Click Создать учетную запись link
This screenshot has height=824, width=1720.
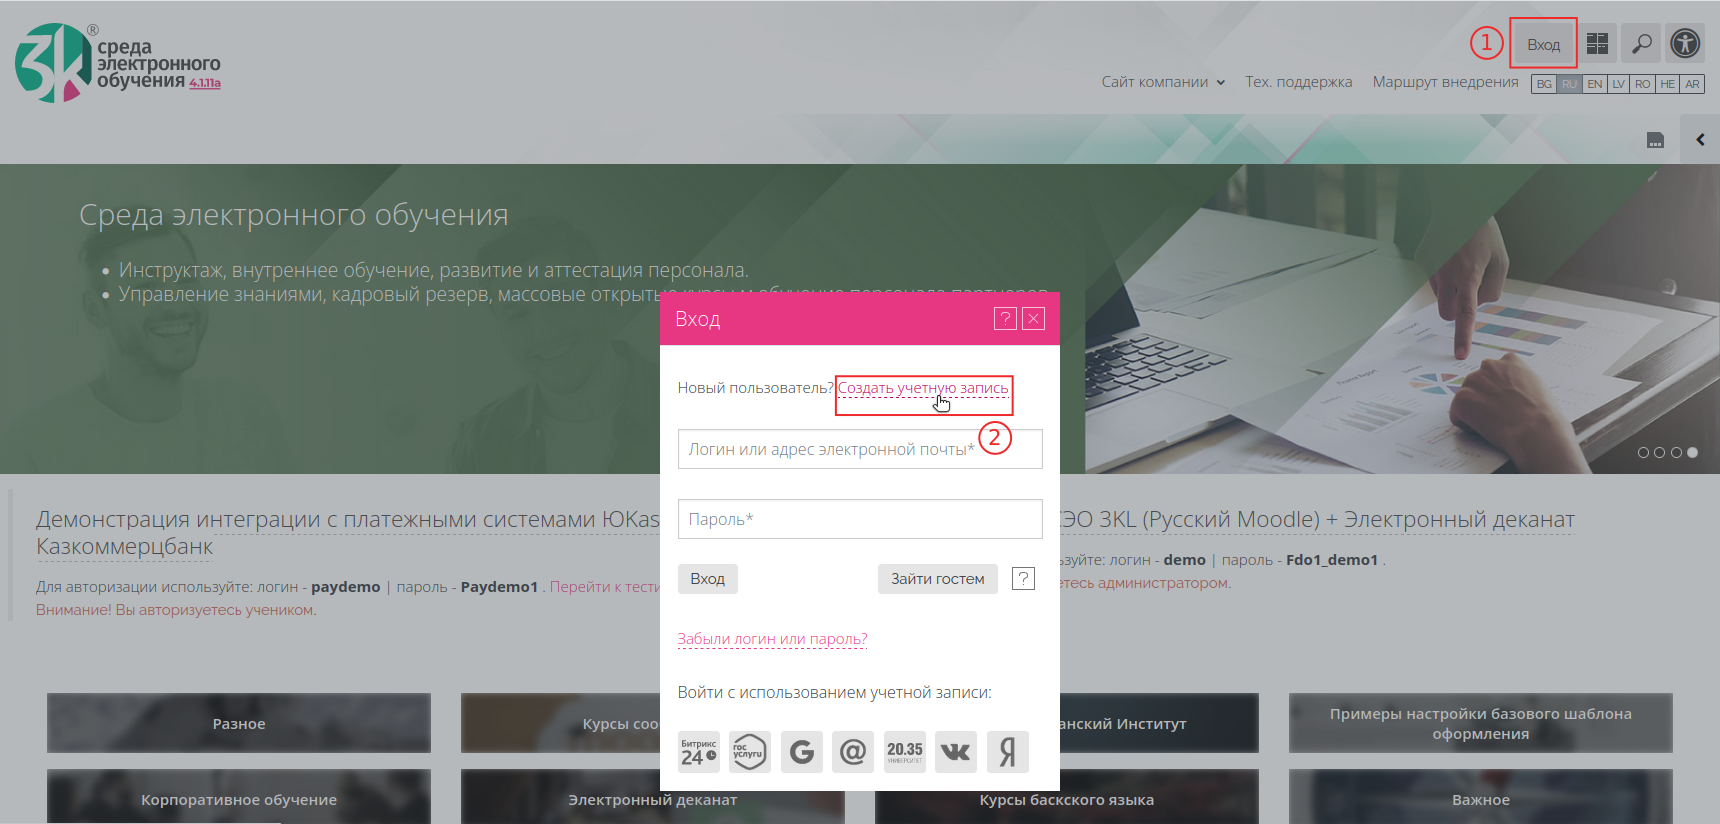[x=923, y=388]
